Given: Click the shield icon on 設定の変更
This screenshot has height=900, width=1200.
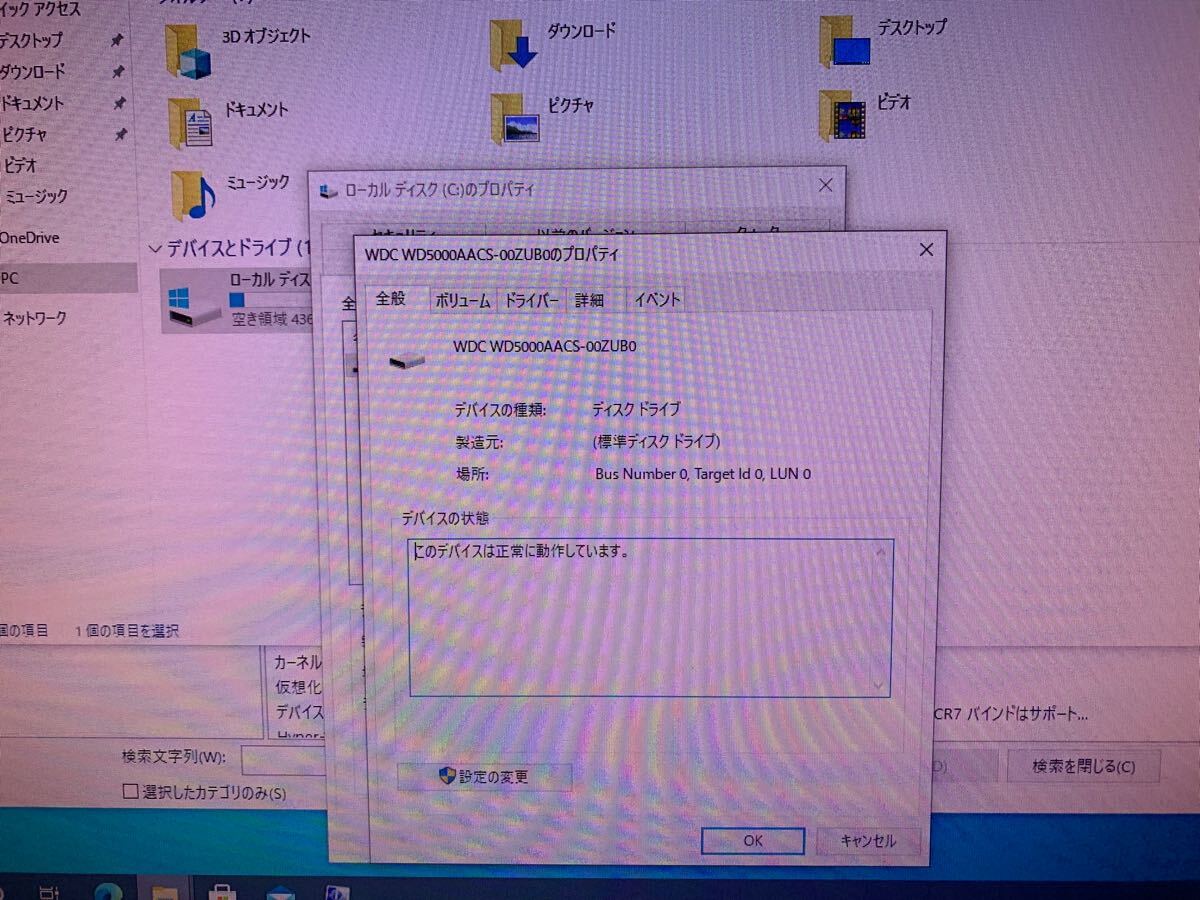Looking at the screenshot, I should click(x=447, y=775).
